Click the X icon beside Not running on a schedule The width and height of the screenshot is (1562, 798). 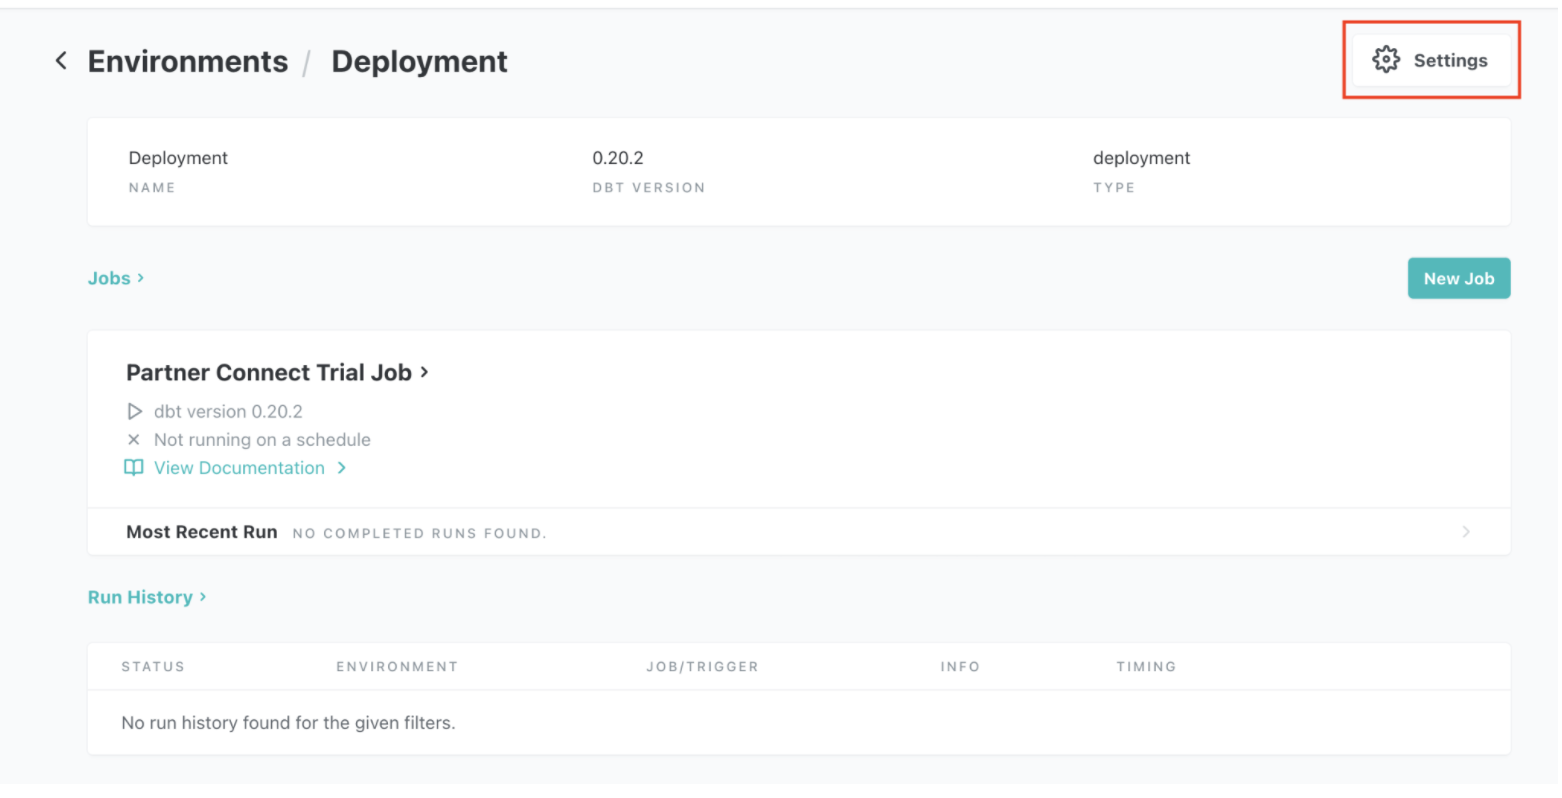(134, 440)
